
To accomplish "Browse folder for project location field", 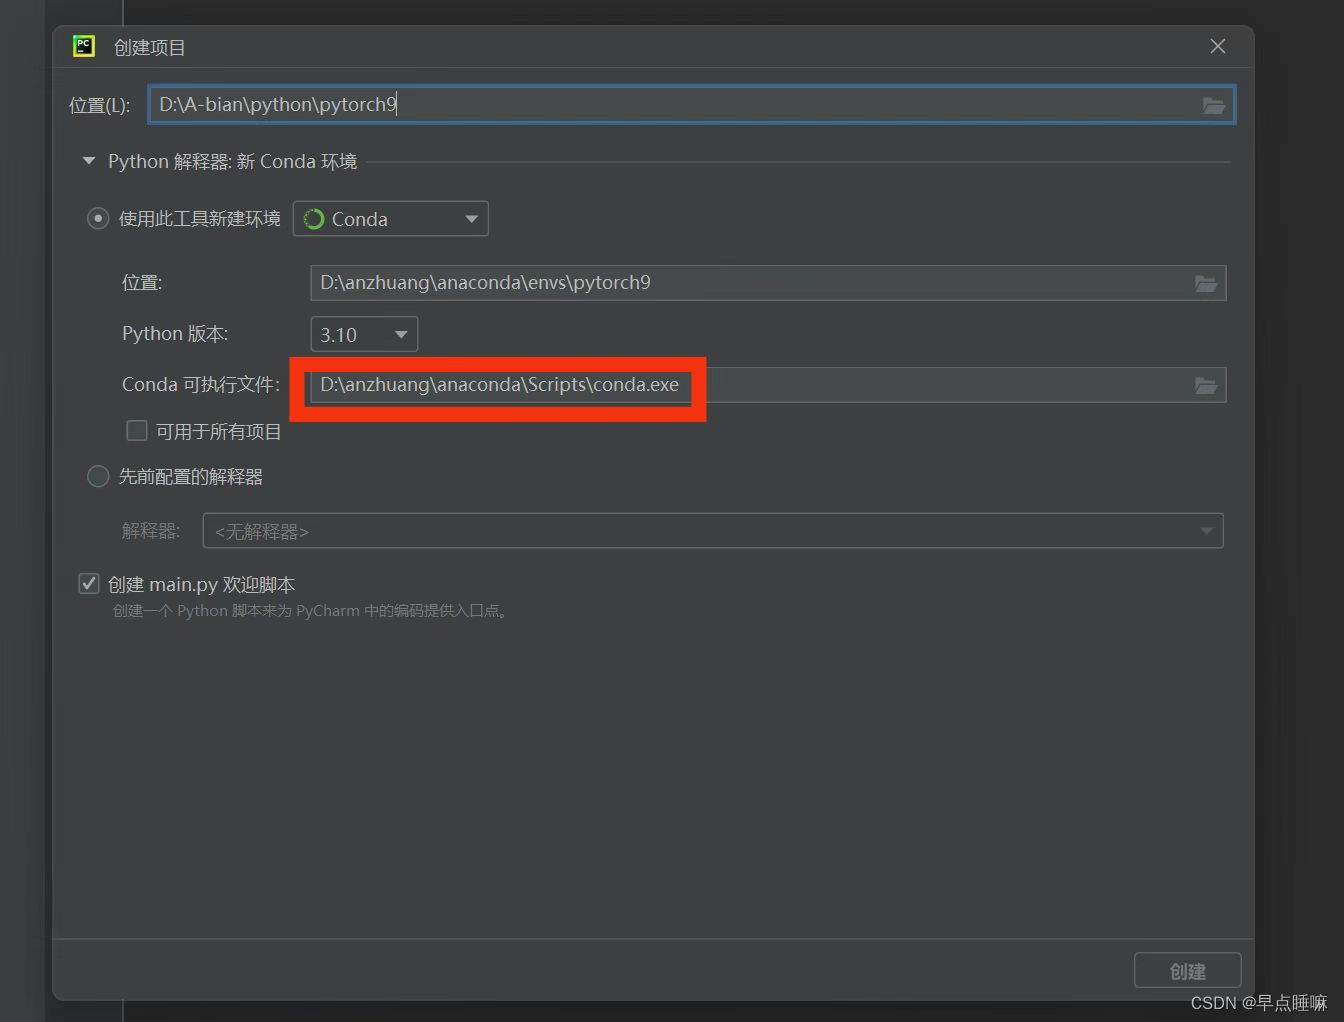I will (1213, 105).
